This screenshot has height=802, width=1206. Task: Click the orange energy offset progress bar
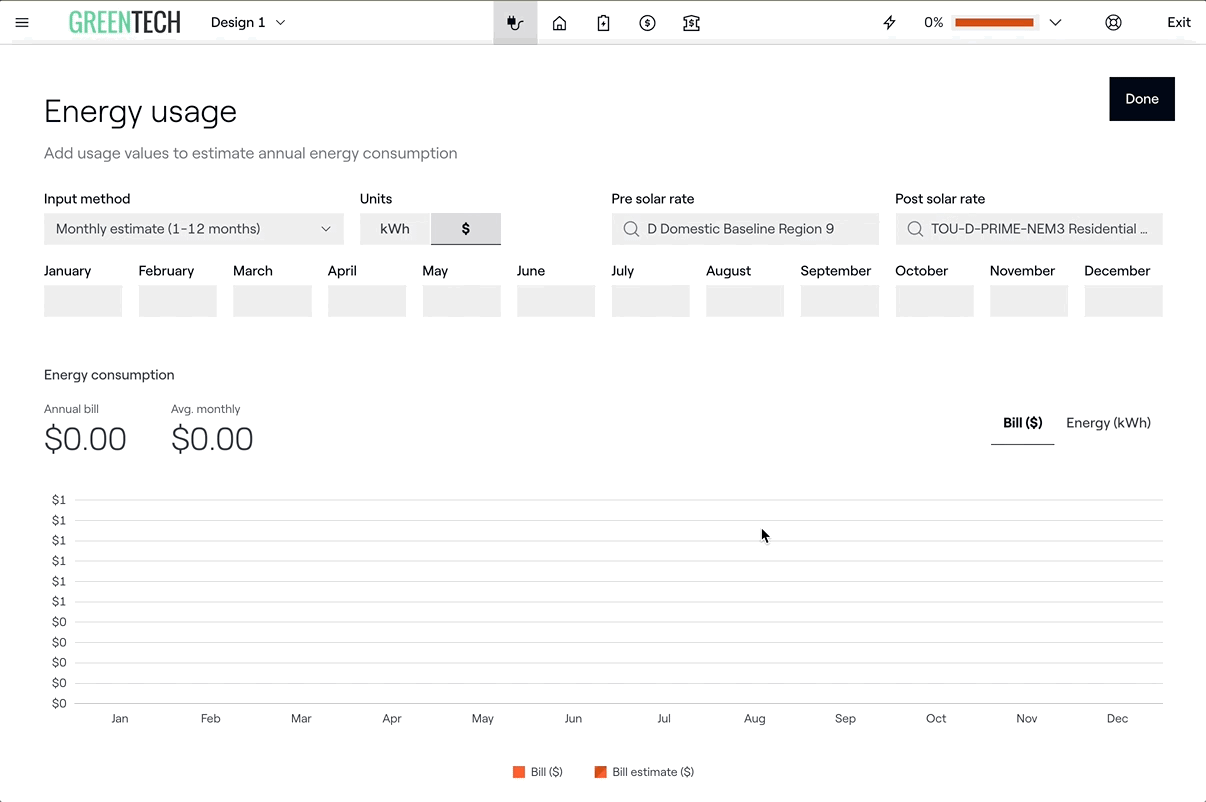[x=994, y=22]
